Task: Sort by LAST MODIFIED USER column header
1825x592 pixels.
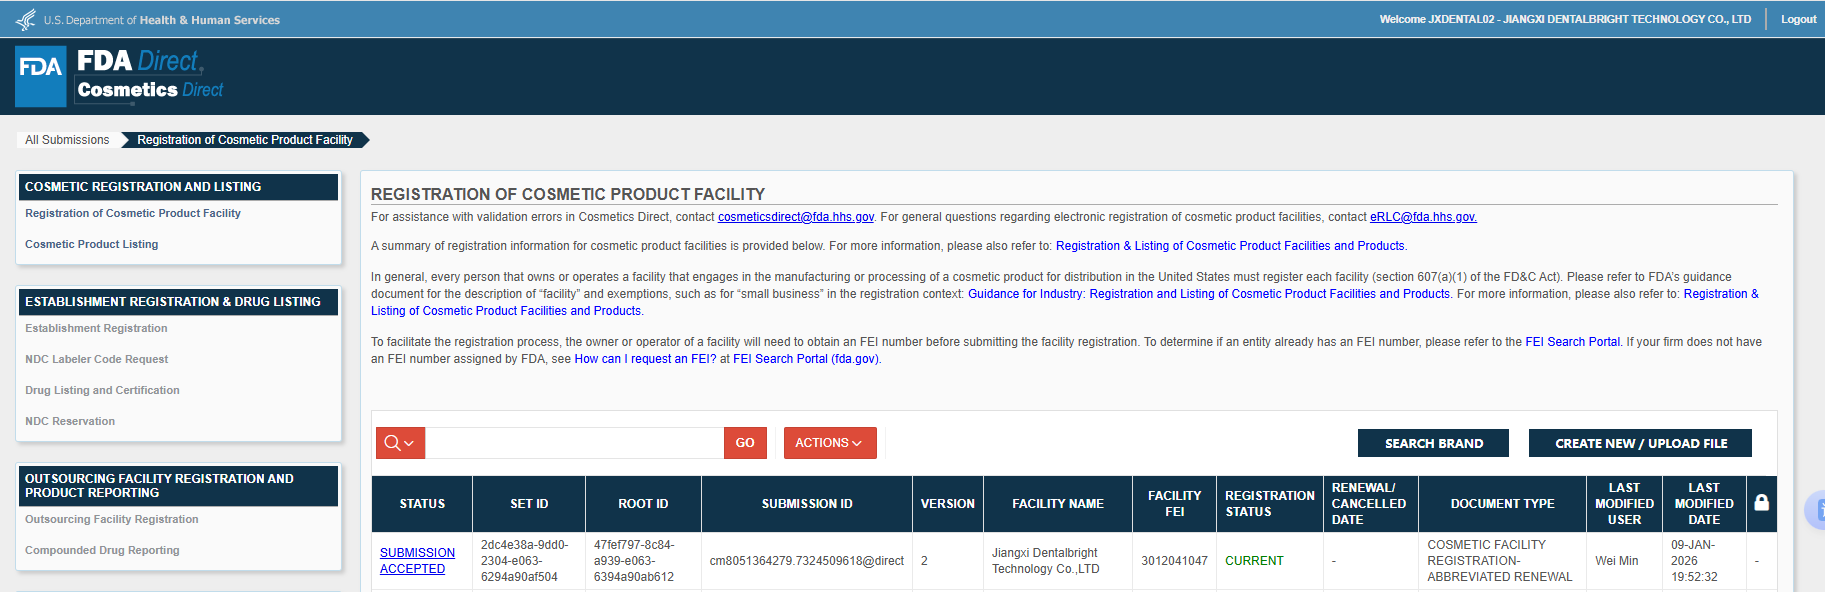Action: 1624,504
